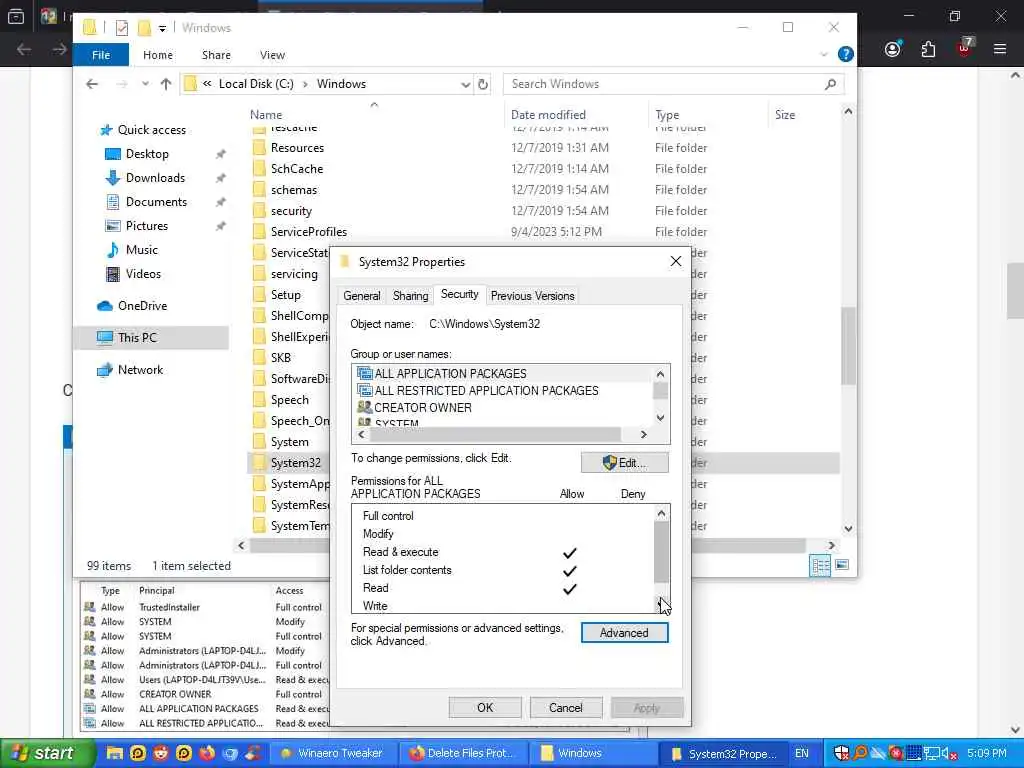1024x768 pixels.
Task: Open the File menu
Action: click(101, 55)
